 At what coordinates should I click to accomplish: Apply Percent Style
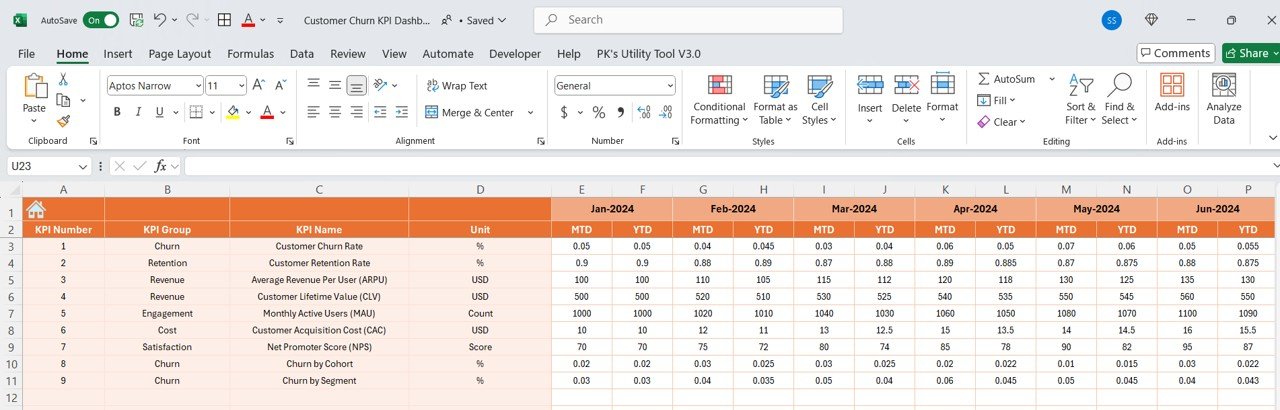(x=598, y=112)
